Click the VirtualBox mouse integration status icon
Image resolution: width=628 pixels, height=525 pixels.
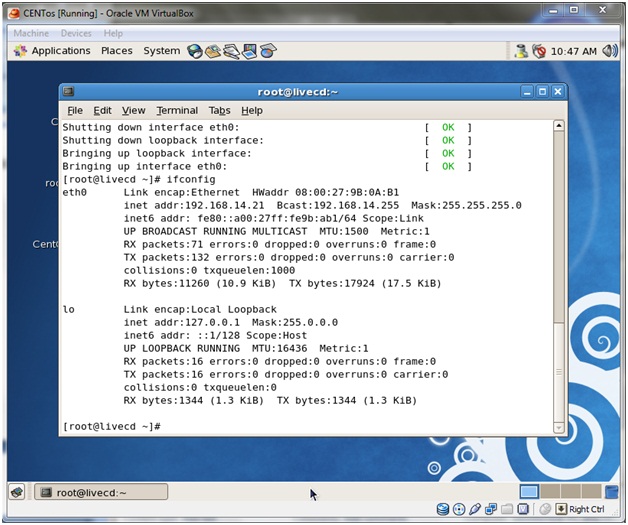pyautogui.click(x=545, y=509)
